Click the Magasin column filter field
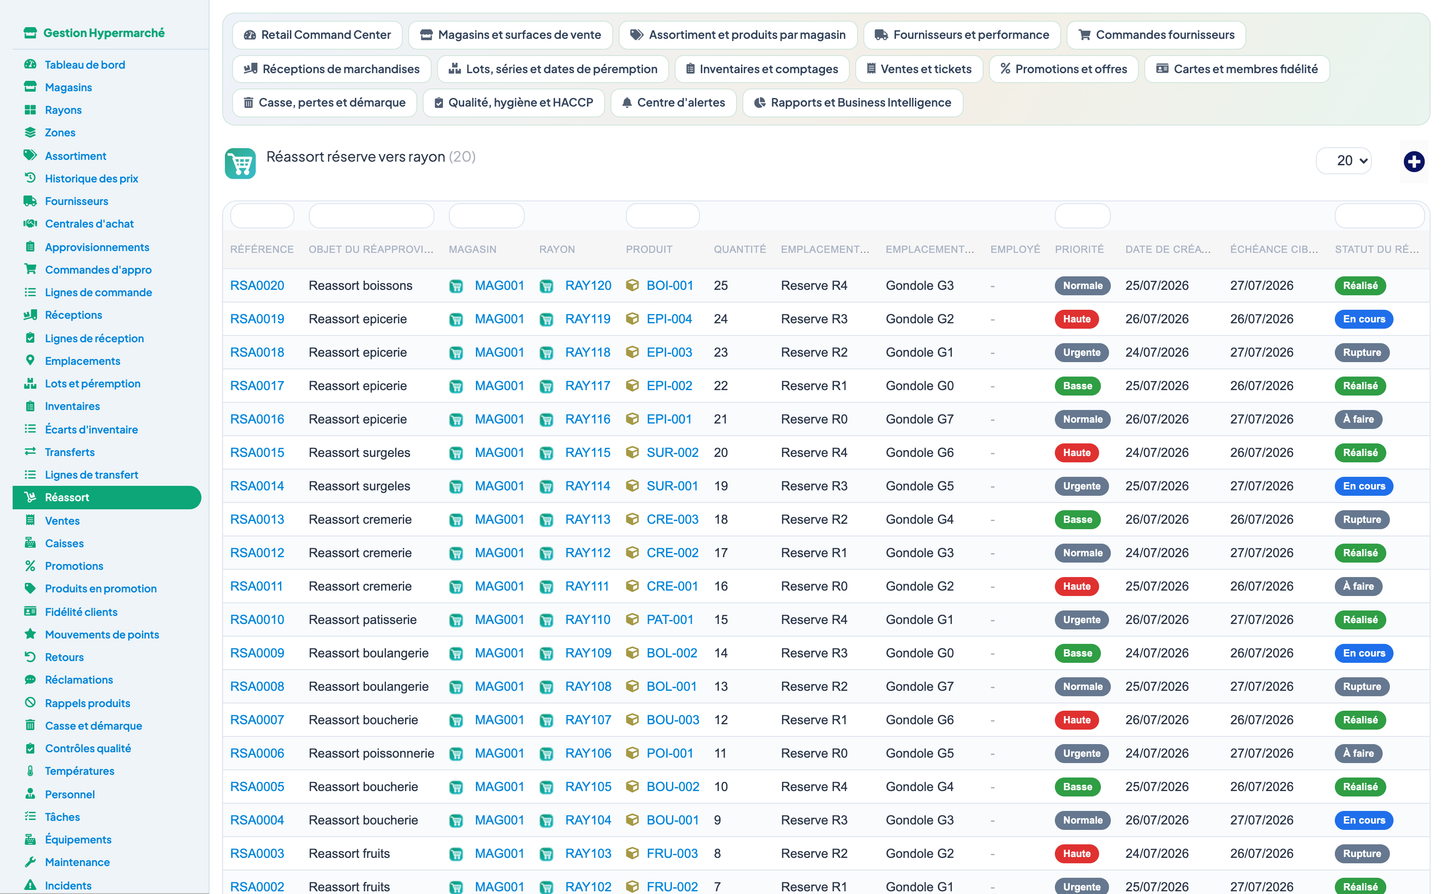Image resolution: width=1445 pixels, height=894 pixels. click(x=487, y=216)
